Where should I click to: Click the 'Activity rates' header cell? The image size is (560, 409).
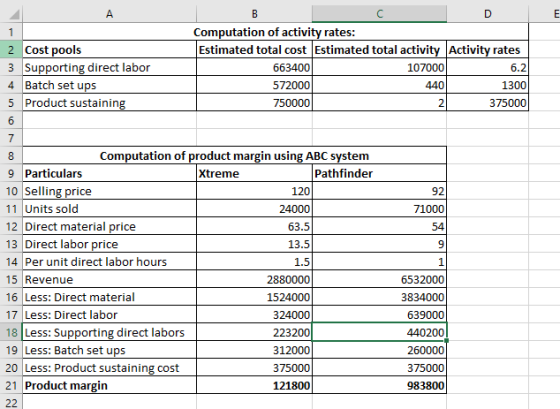tap(488, 50)
